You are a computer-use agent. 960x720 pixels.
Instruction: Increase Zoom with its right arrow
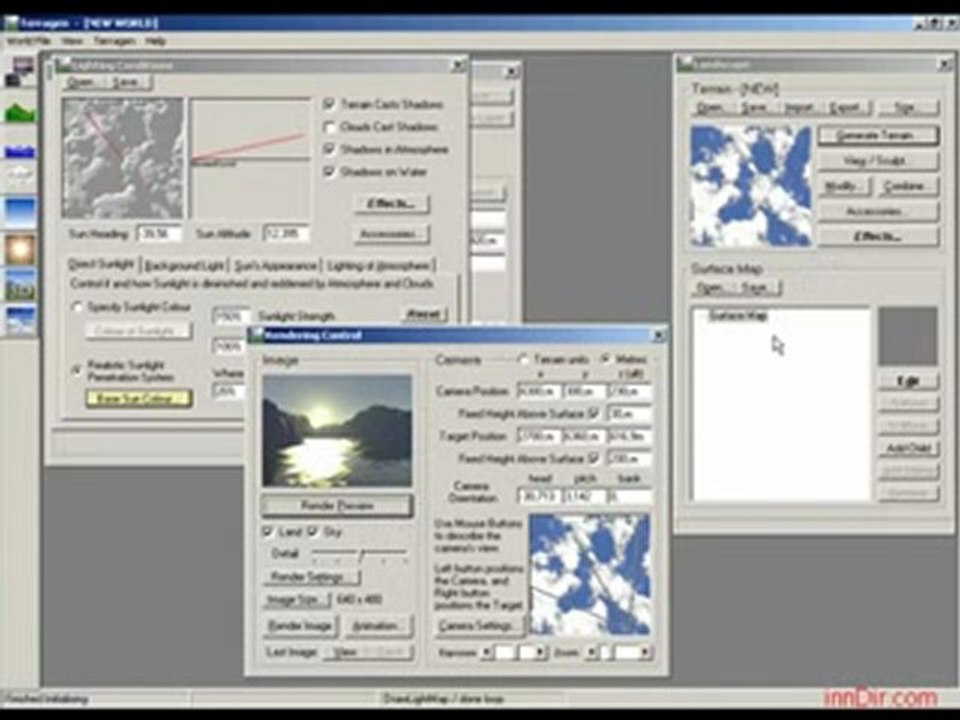645,653
